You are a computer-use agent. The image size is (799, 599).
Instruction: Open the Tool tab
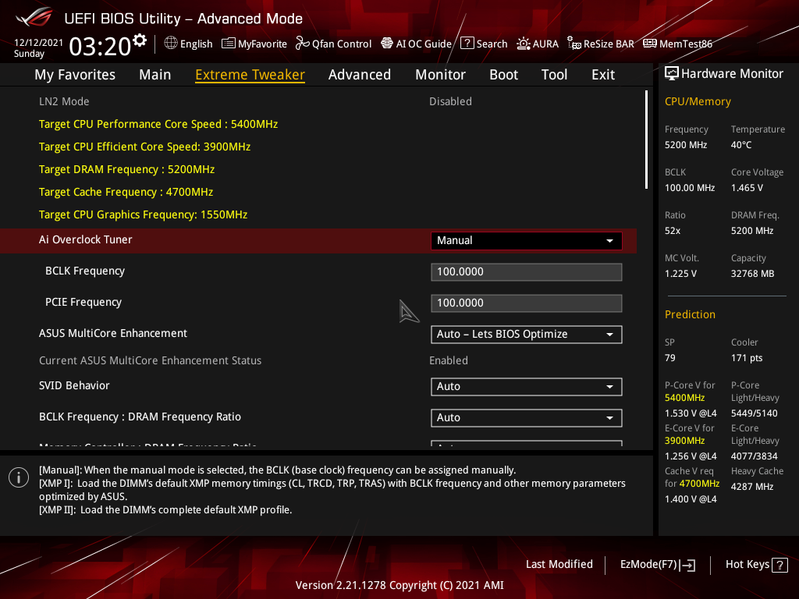554,74
